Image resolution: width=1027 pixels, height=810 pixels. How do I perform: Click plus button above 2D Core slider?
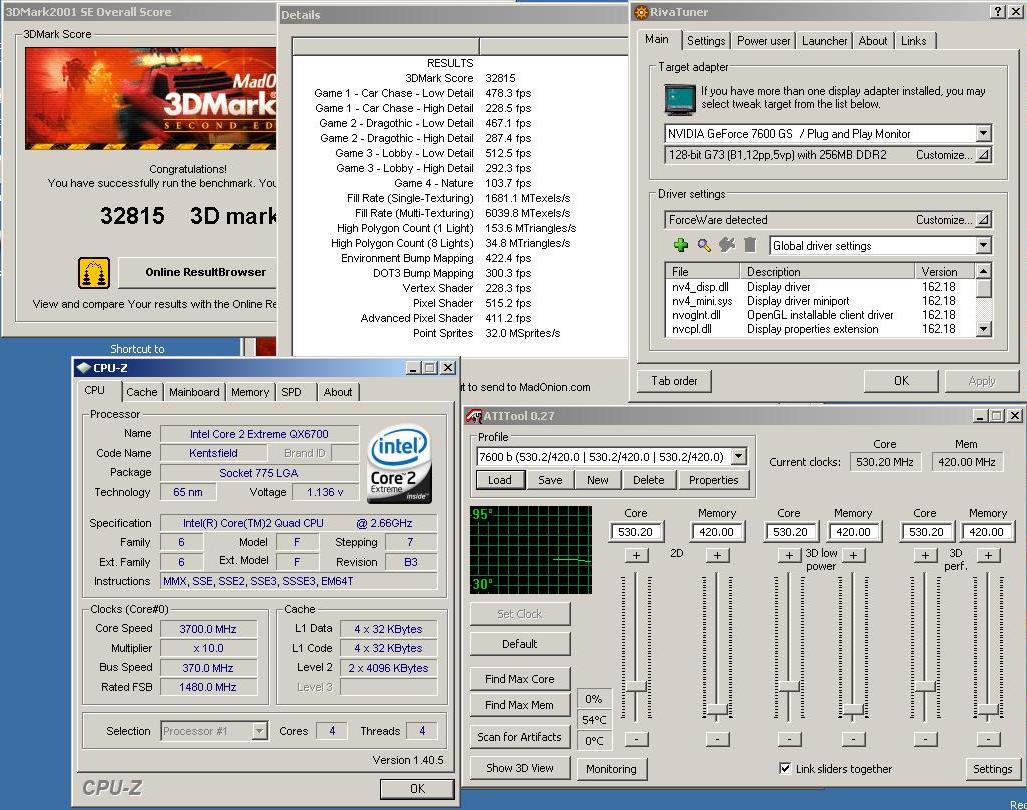pyautogui.click(x=636, y=555)
